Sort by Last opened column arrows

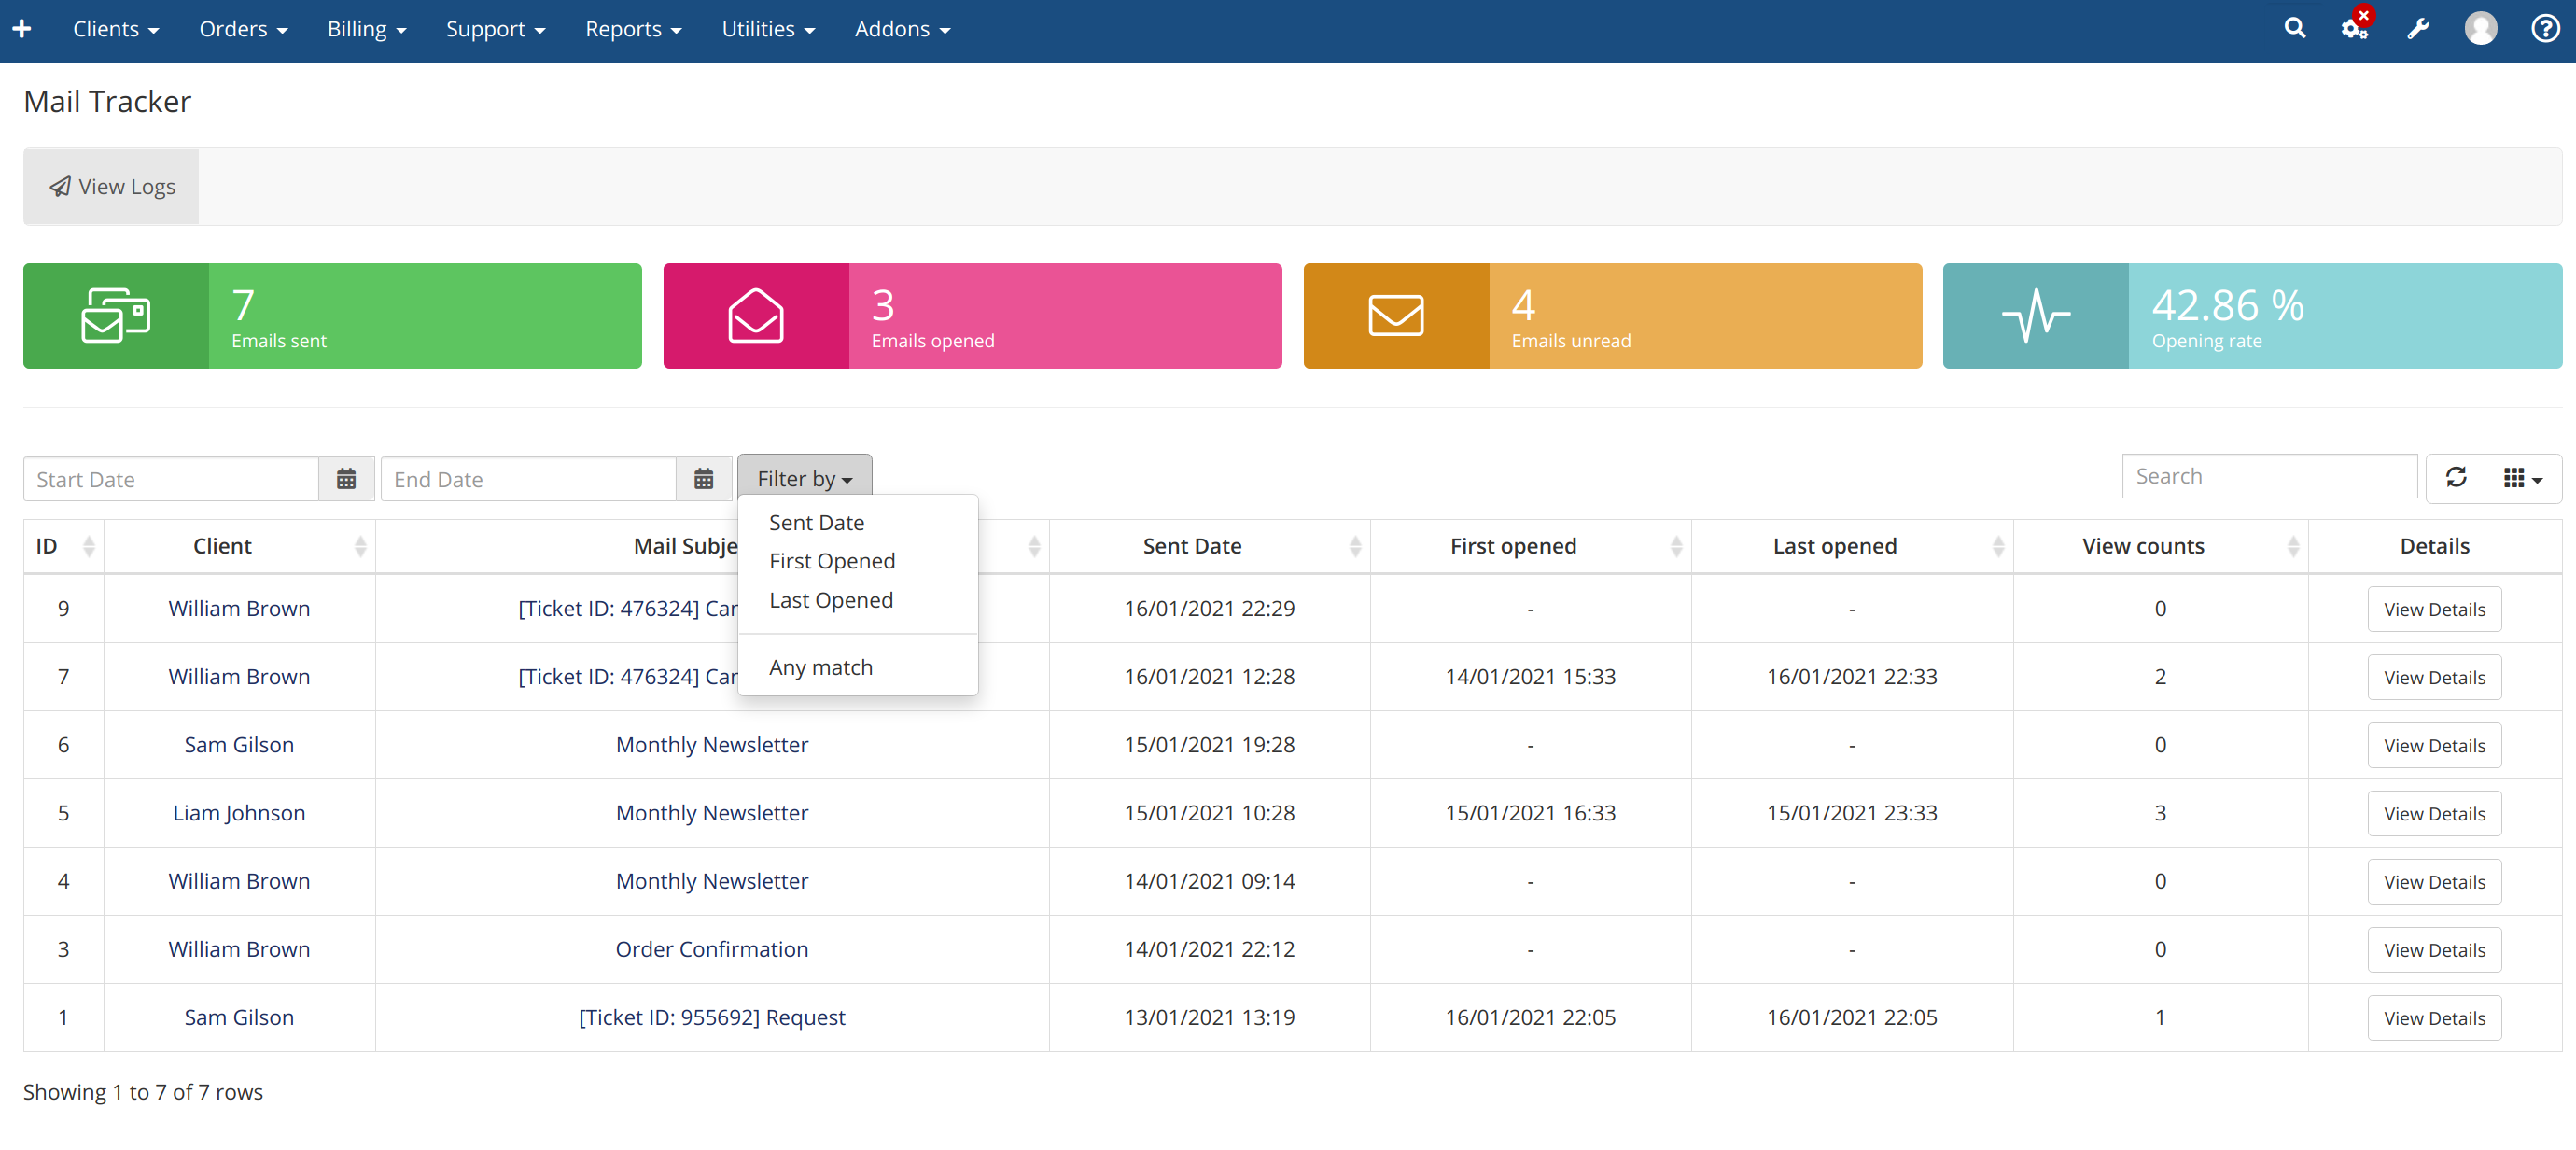pyautogui.click(x=1998, y=546)
